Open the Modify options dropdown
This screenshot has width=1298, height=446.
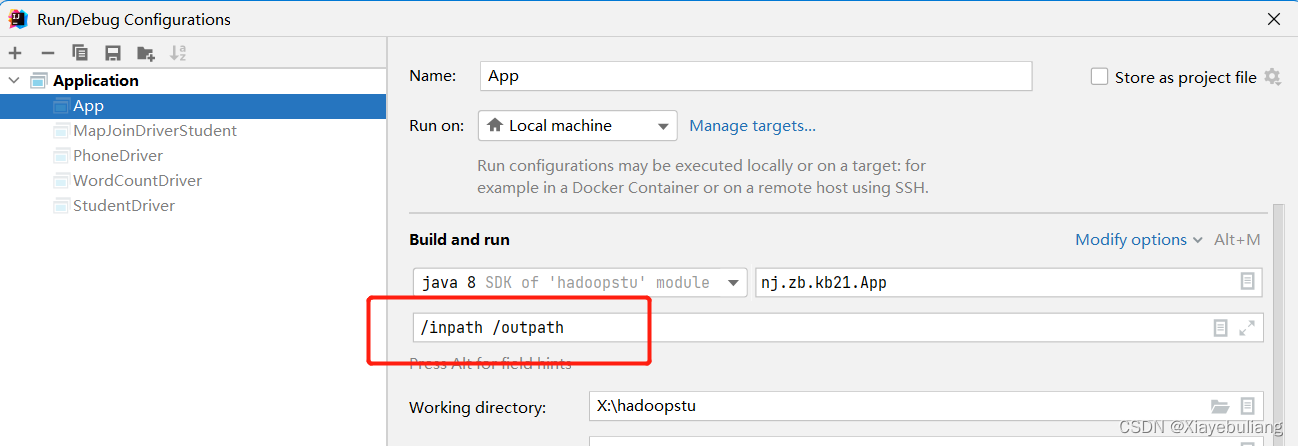point(1138,240)
